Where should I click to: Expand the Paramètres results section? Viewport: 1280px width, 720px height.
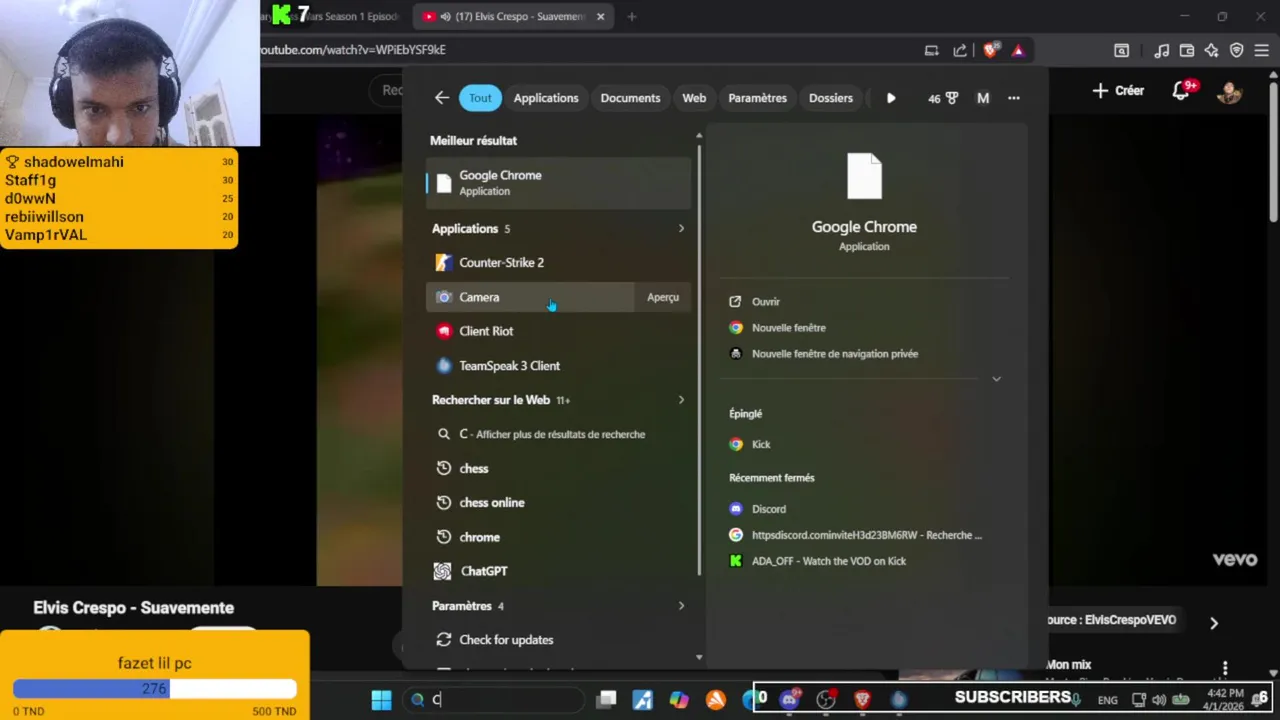[681, 606]
